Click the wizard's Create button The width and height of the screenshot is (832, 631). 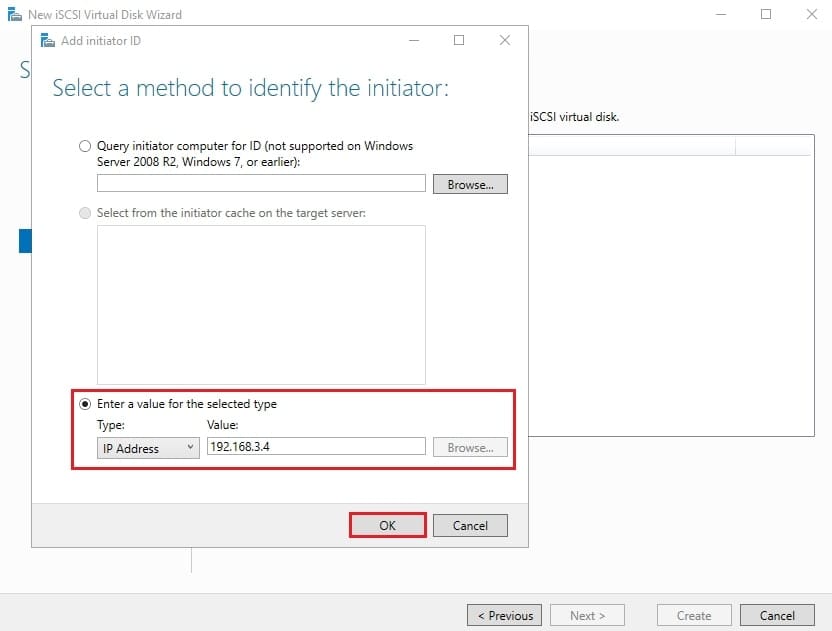coord(694,615)
